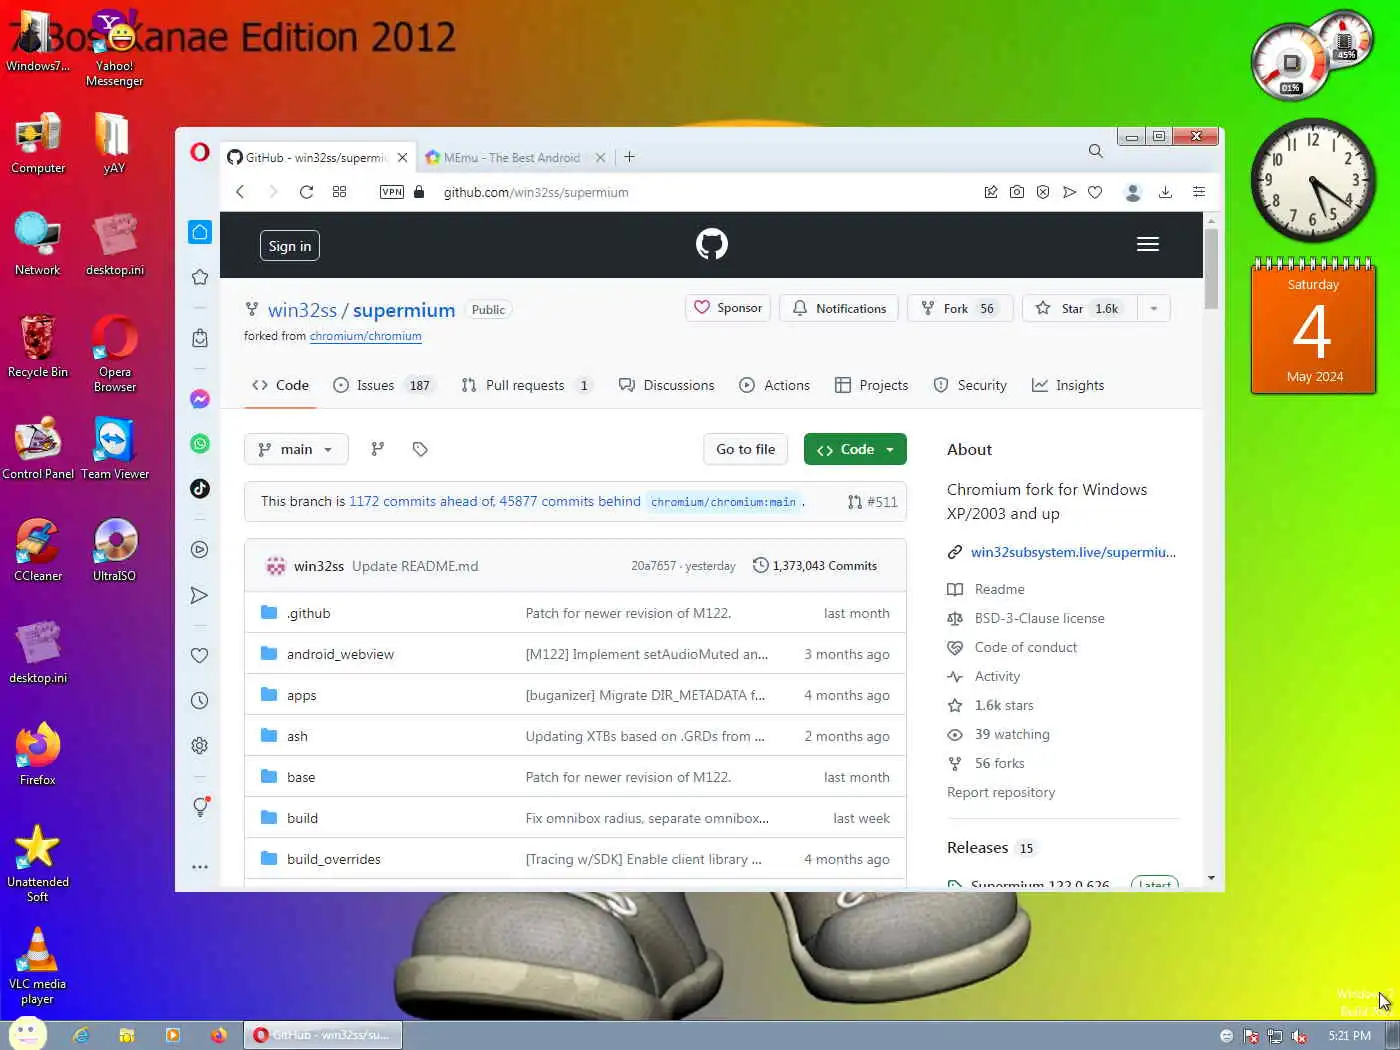
Task: Open pull request #511 link
Action: (872, 502)
